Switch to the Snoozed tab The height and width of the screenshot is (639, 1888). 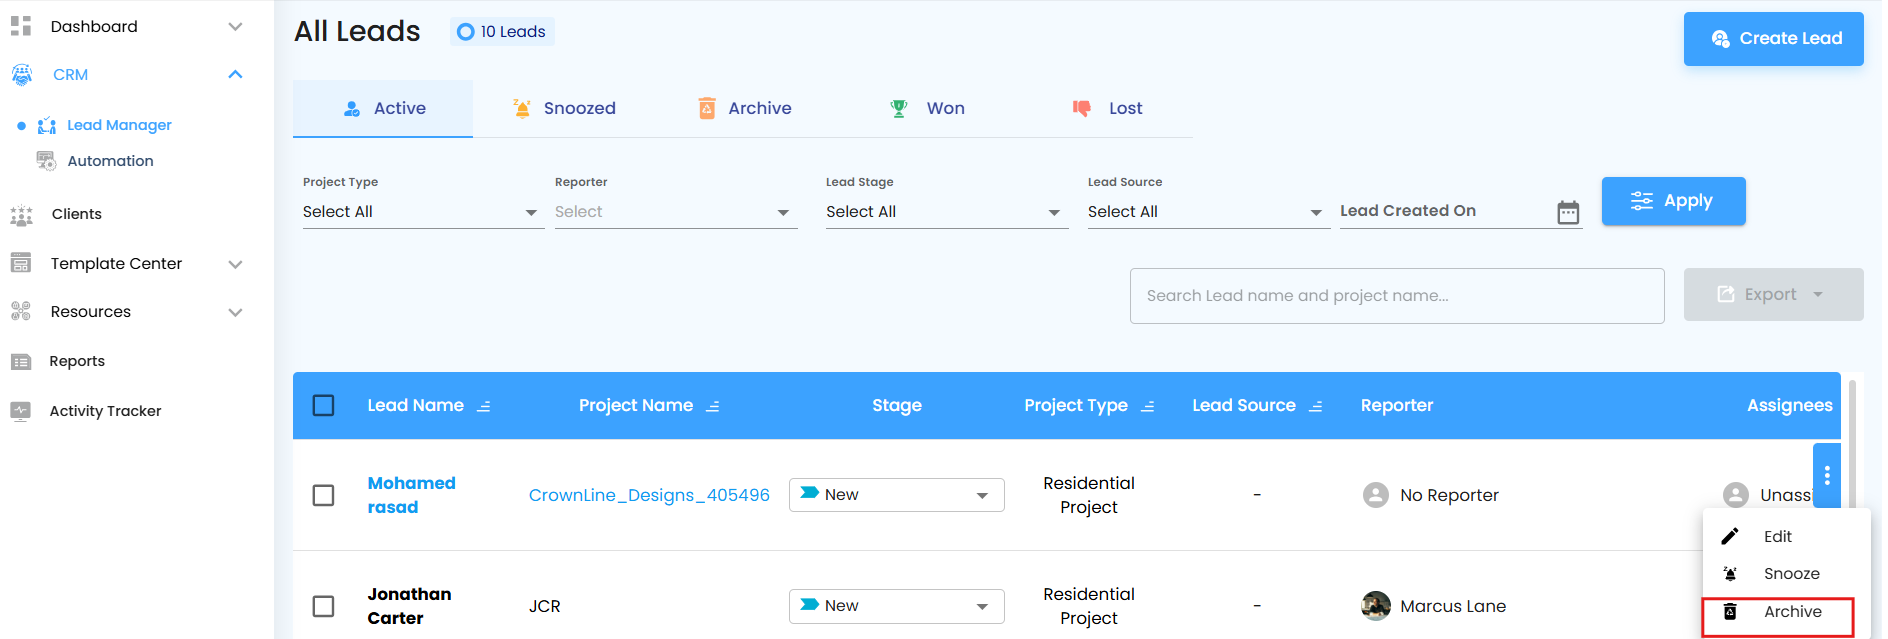(x=564, y=108)
